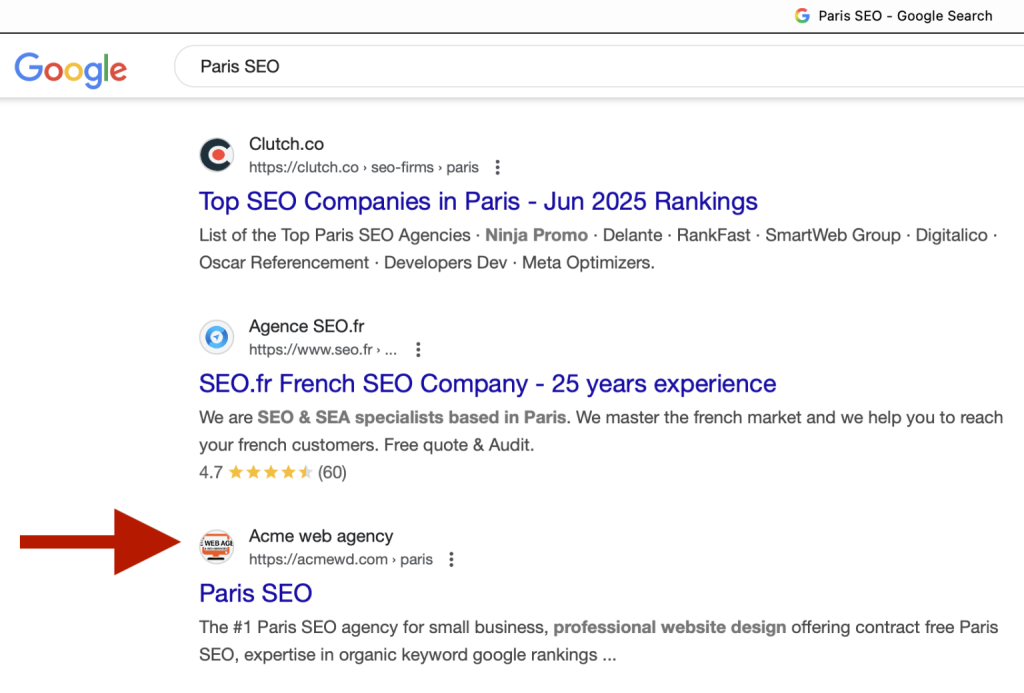Click the www.seo.fr URL breadcrumb
Screen dimensions: 1024x693
[323, 349]
